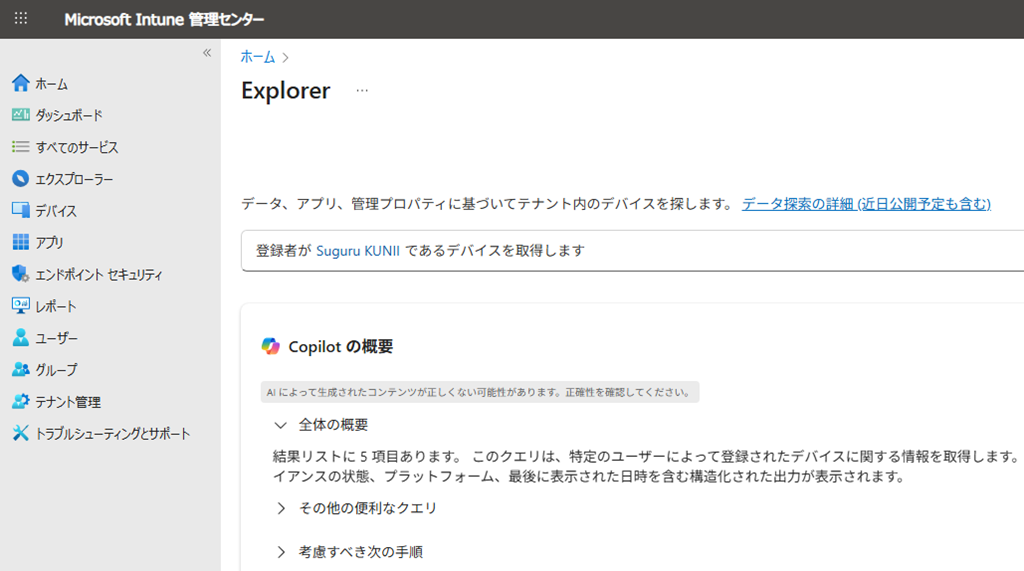The width and height of the screenshot is (1024, 571).
Task: Open the データ探索の詳細 link
Action: click(x=866, y=204)
